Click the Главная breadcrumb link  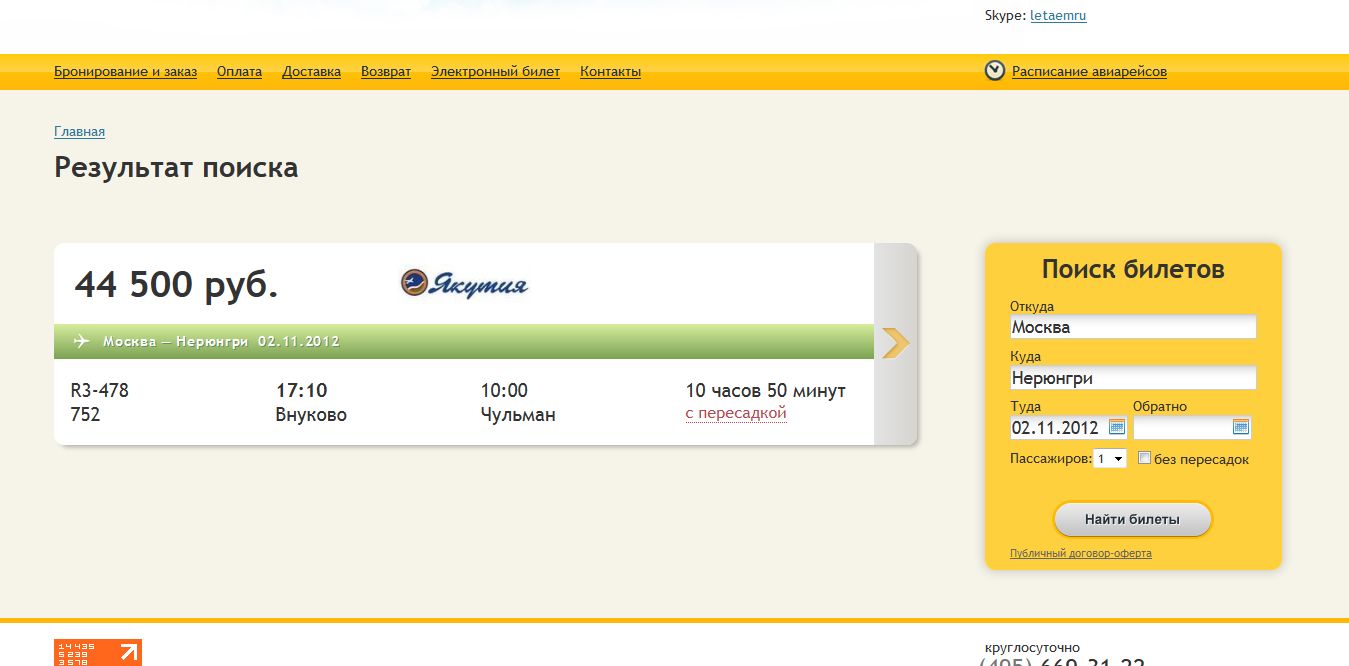79,132
